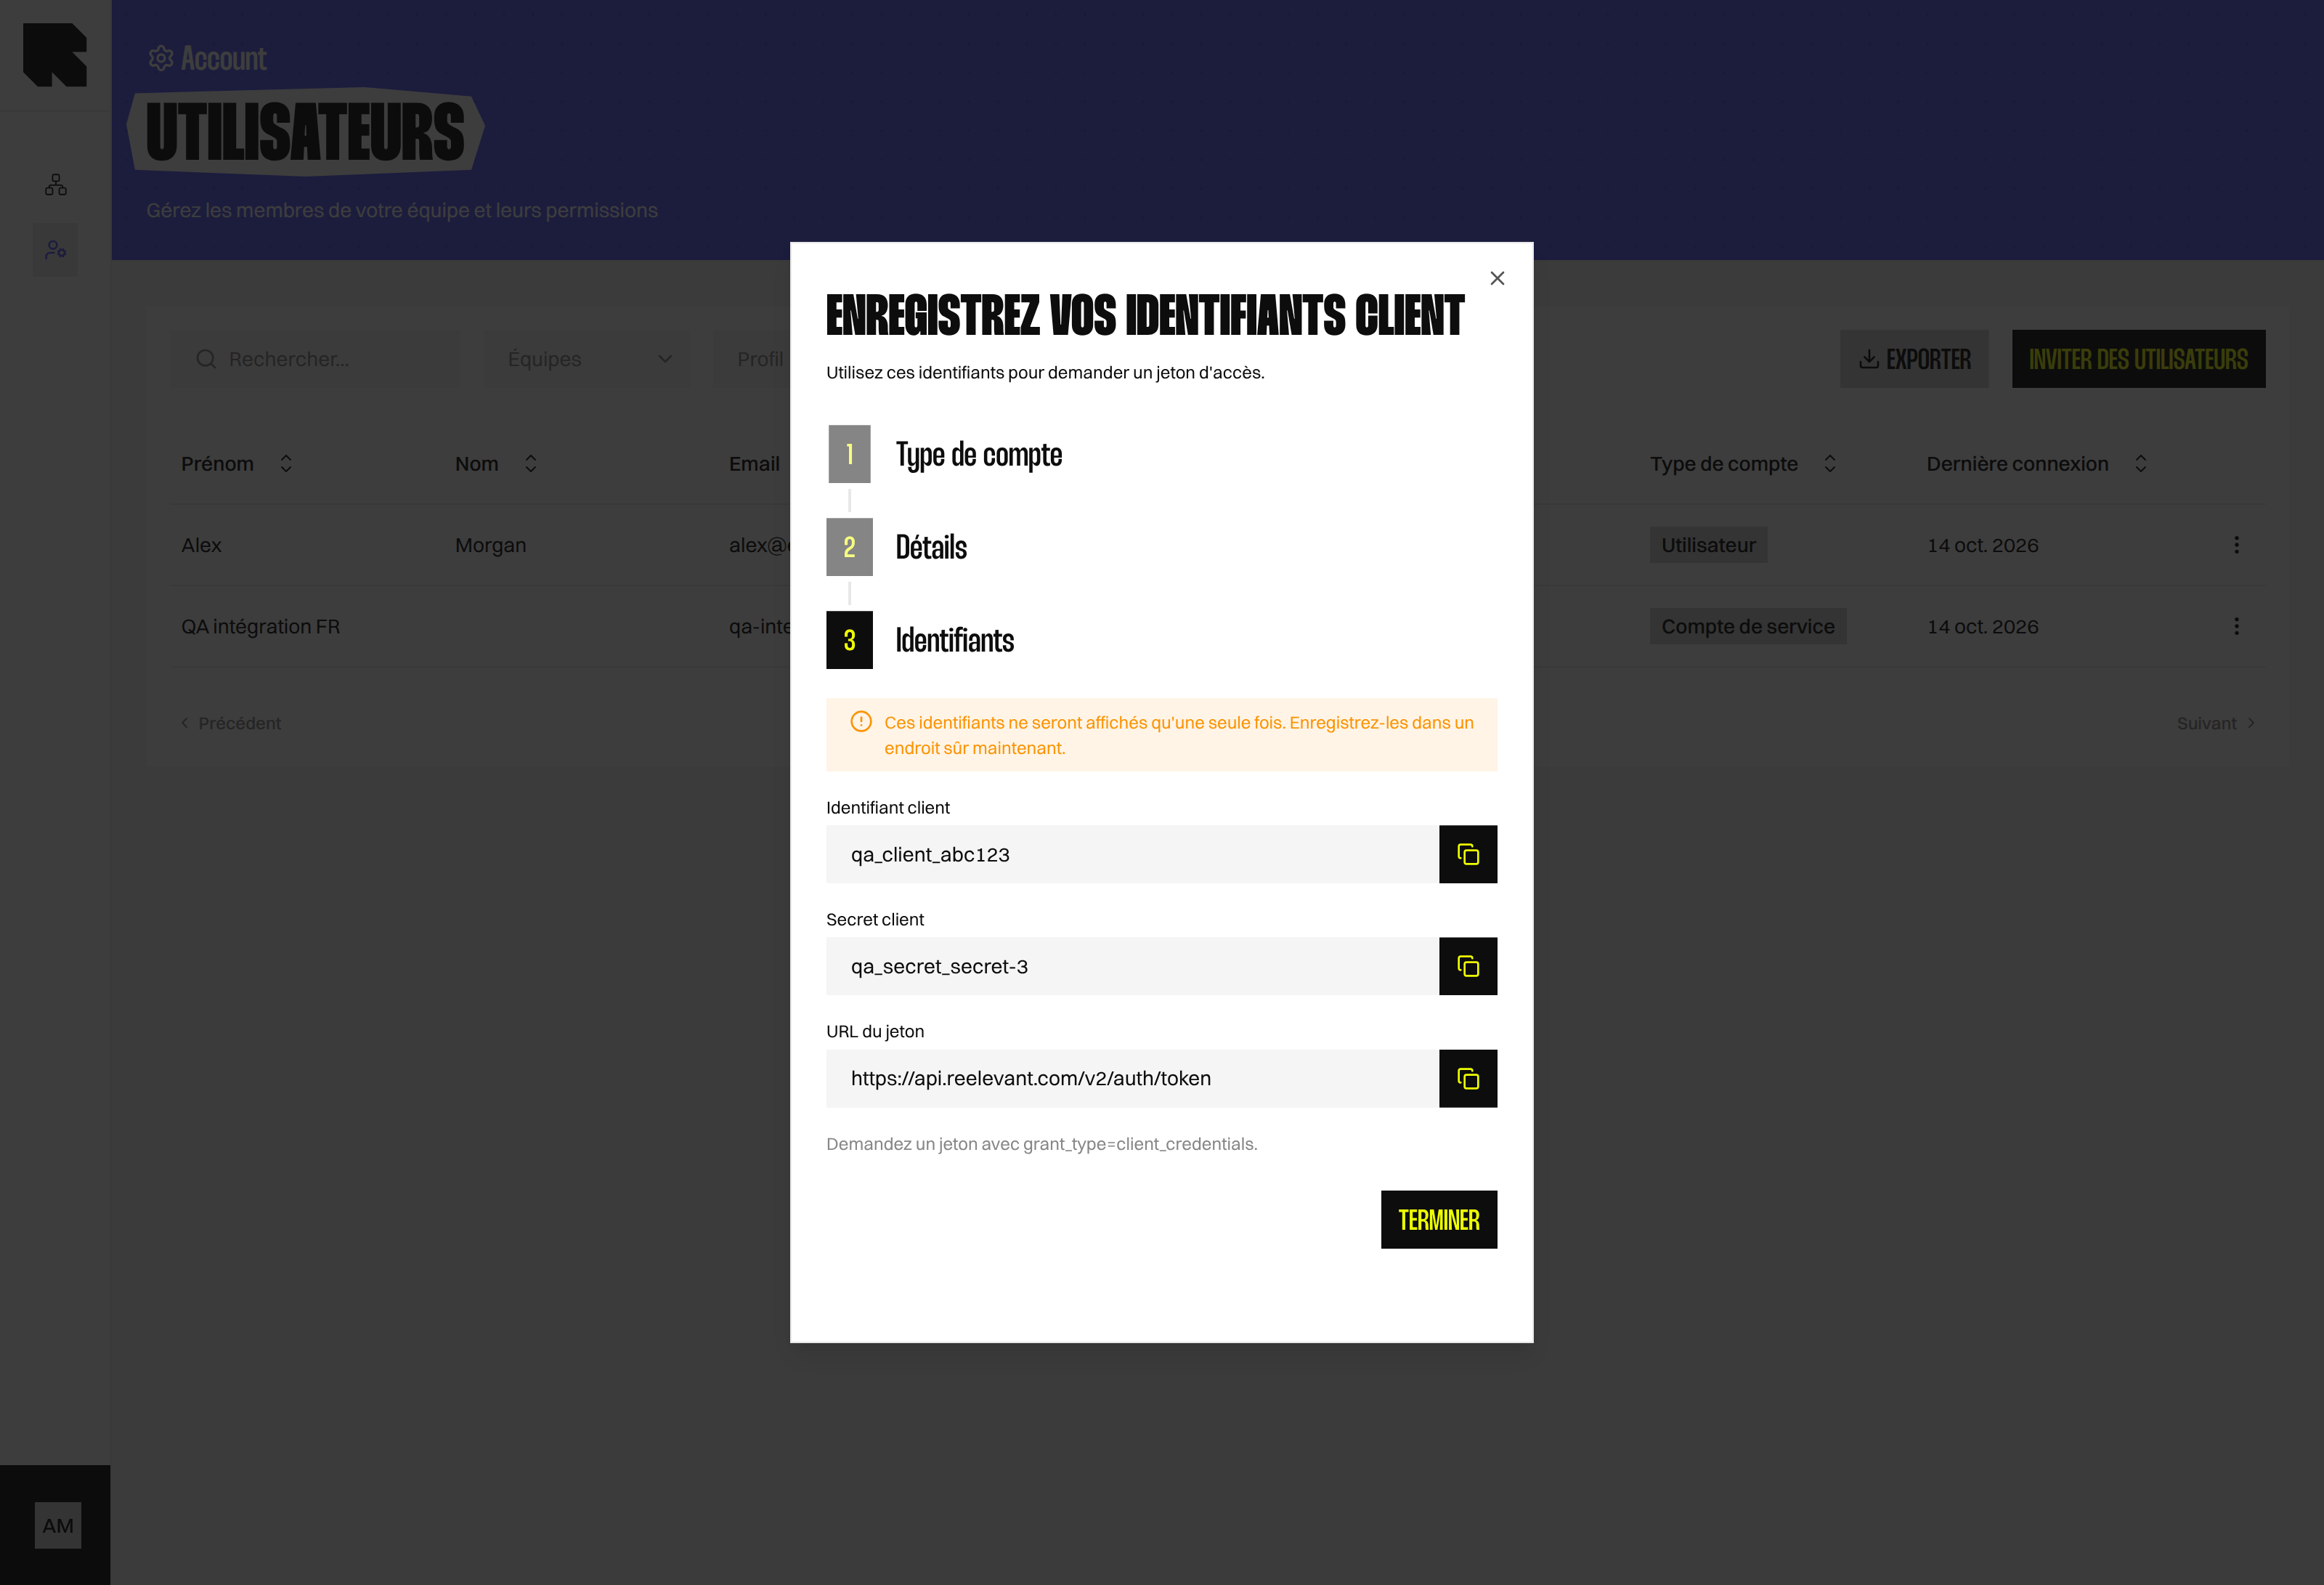Click the Rechercher search field
2324x1585 pixels.
tap(315, 359)
